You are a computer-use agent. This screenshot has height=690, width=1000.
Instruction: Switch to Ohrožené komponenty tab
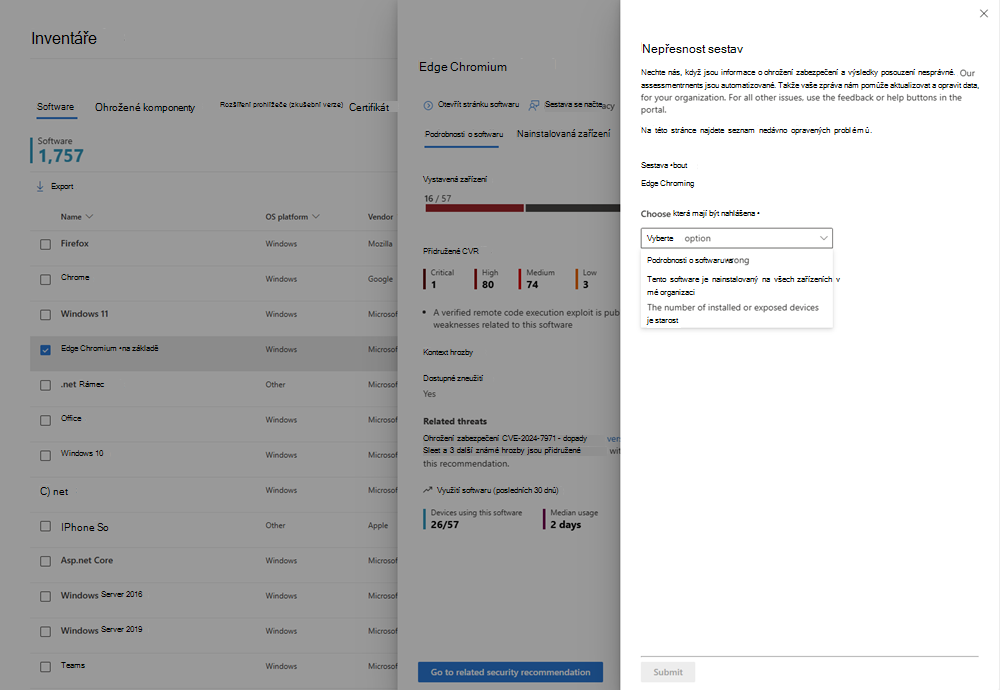pyautogui.click(x=145, y=108)
